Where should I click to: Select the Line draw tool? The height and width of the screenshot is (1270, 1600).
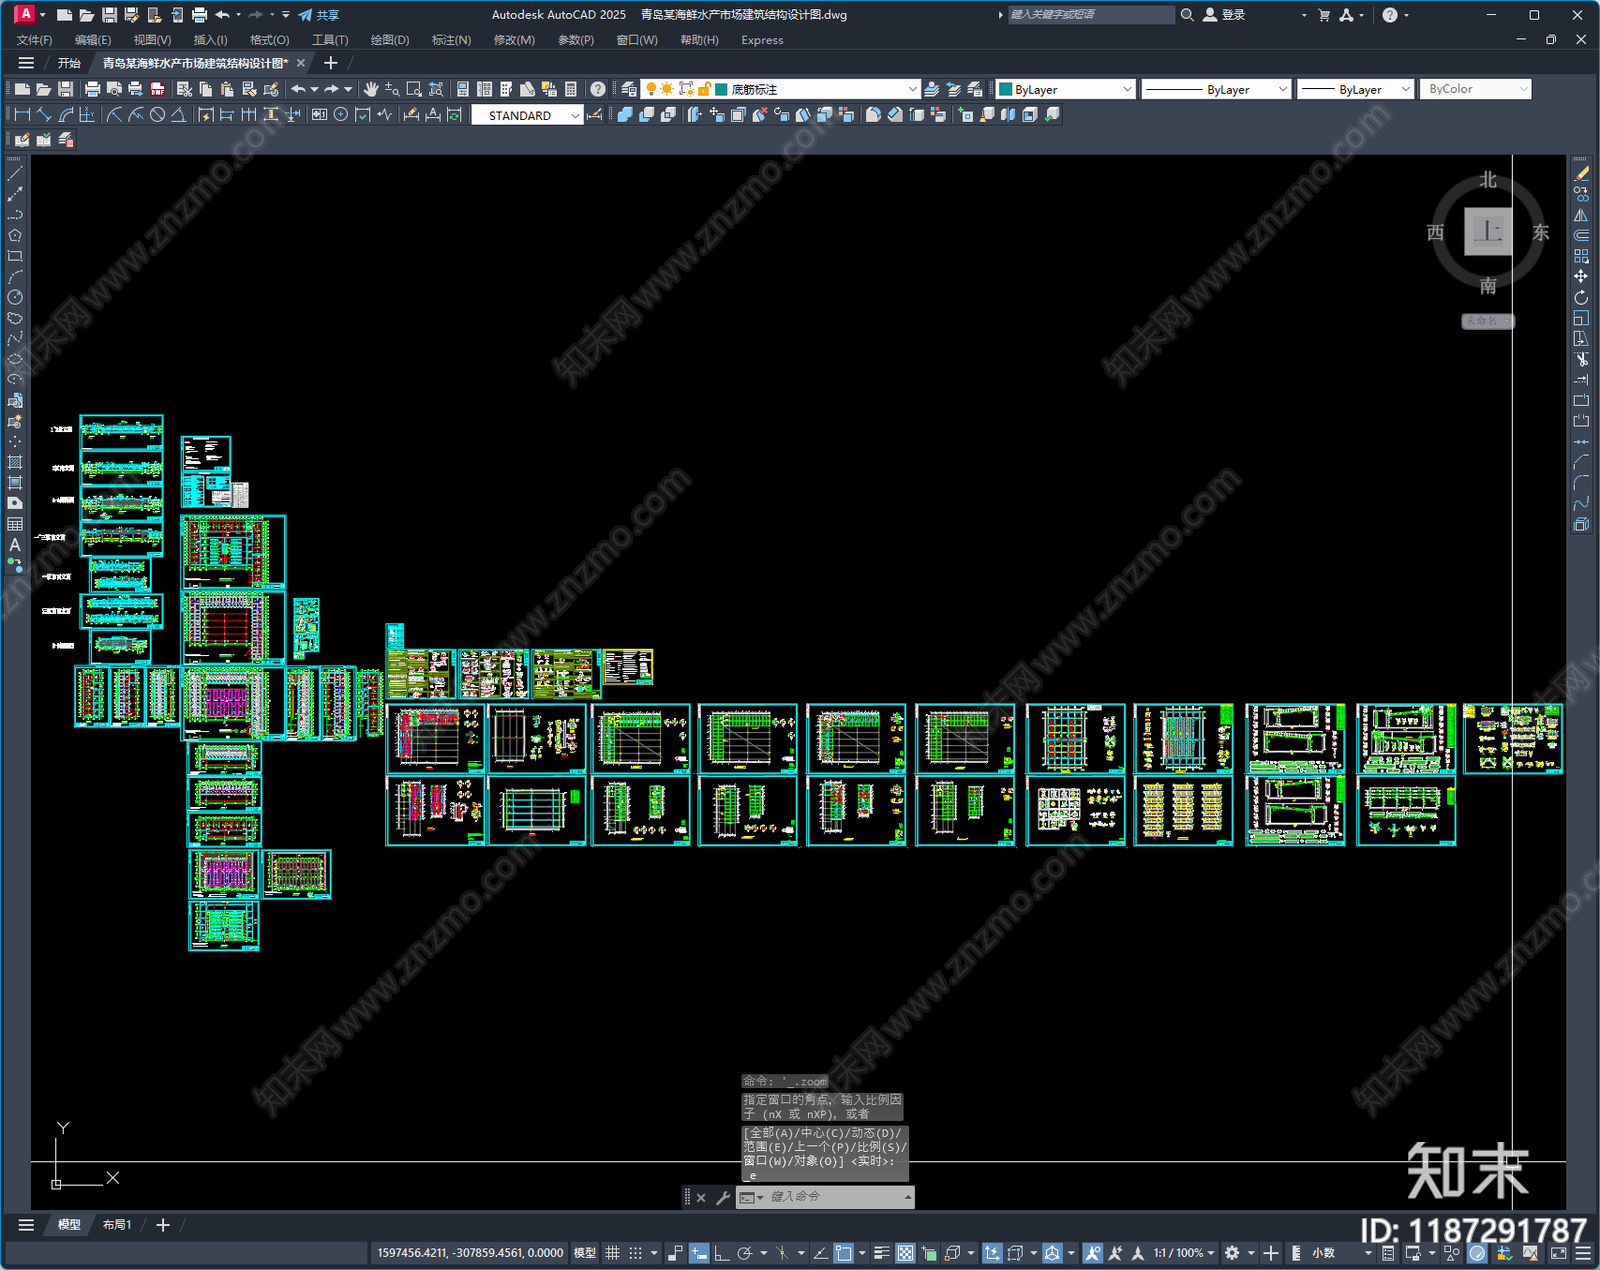(15, 174)
